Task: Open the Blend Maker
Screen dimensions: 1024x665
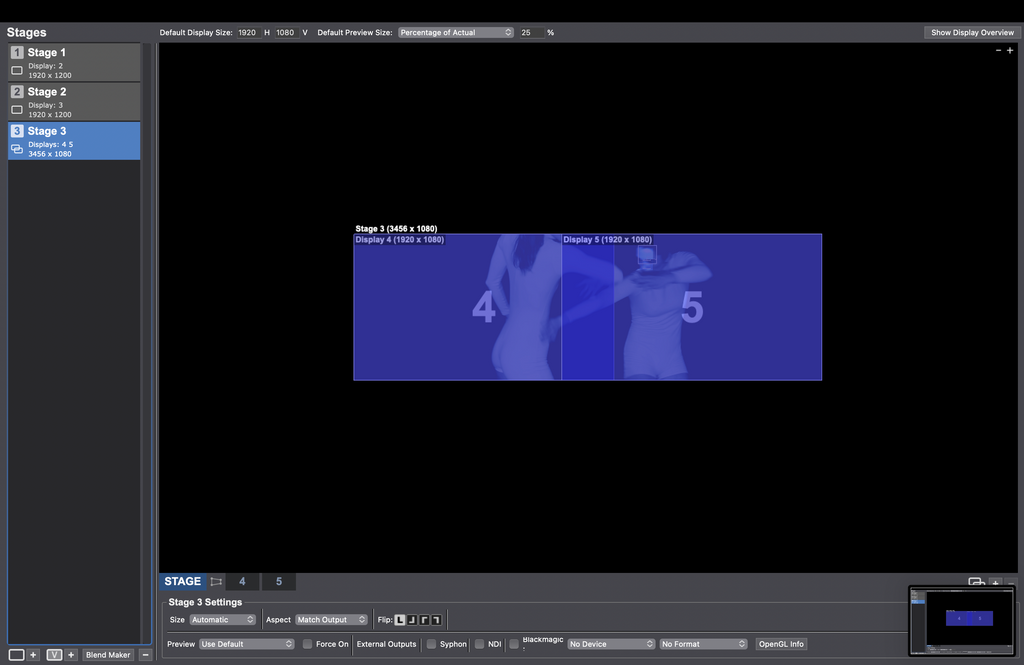Action: pos(108,655)
